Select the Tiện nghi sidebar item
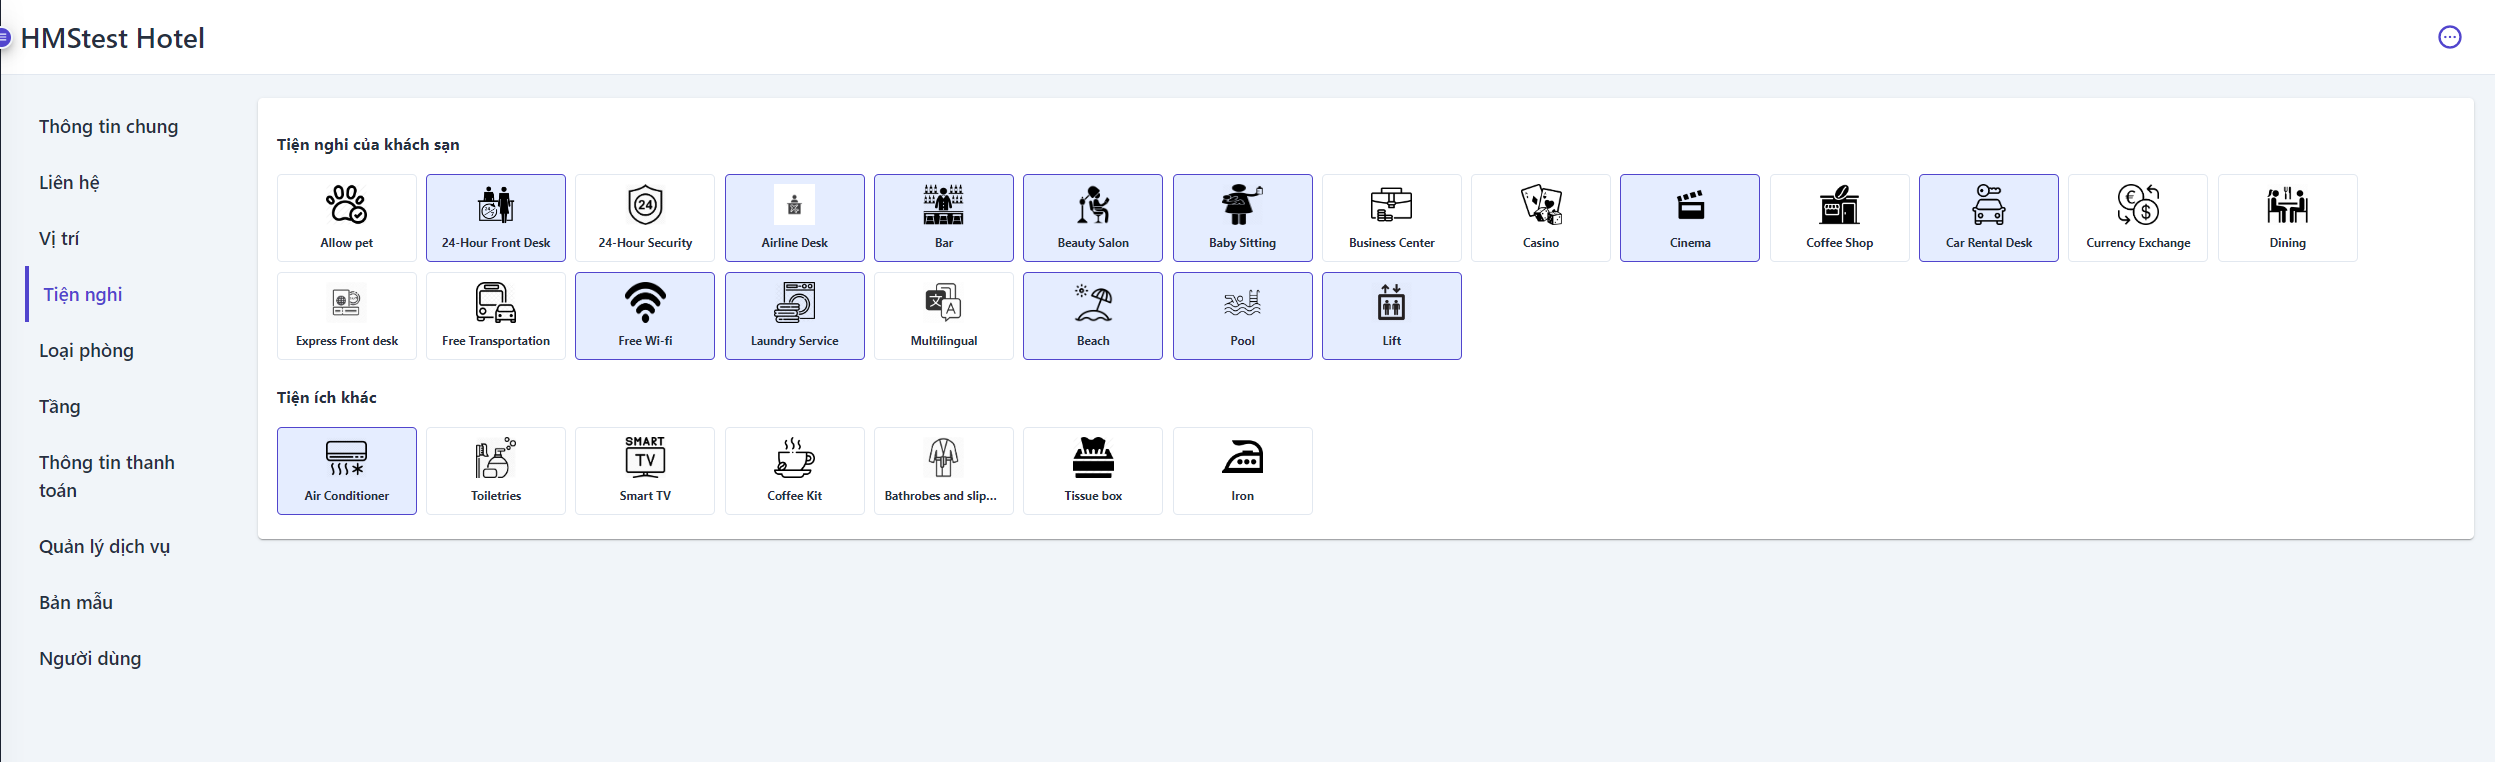This screenshot has height=762, width=2495. [x=83, y=294]
